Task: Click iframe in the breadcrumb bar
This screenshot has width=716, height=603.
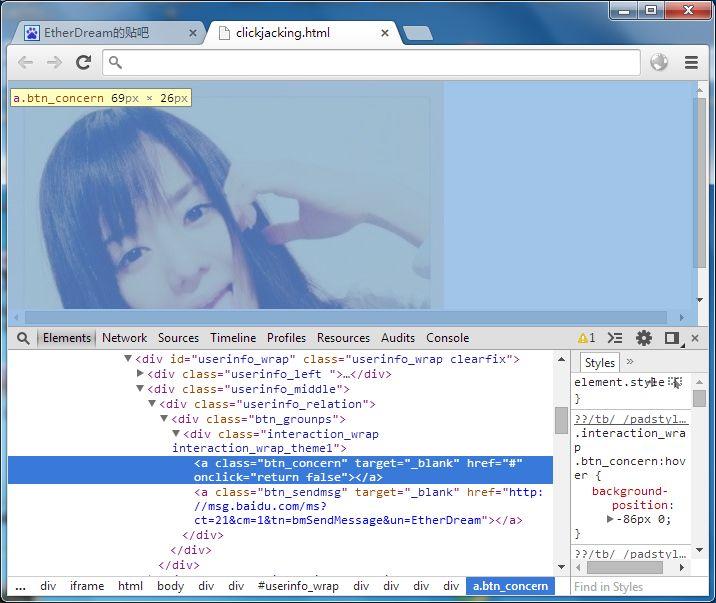Action: click(87, 586)
